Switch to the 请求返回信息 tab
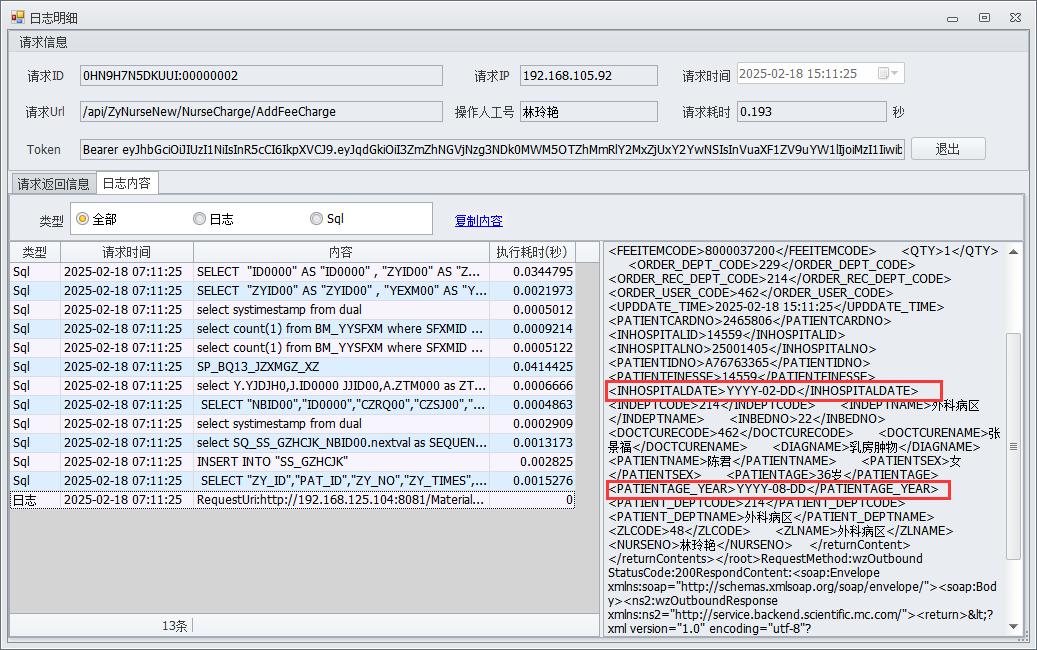Viewport: 1037px width, 650px height. [x=54, y=184]
